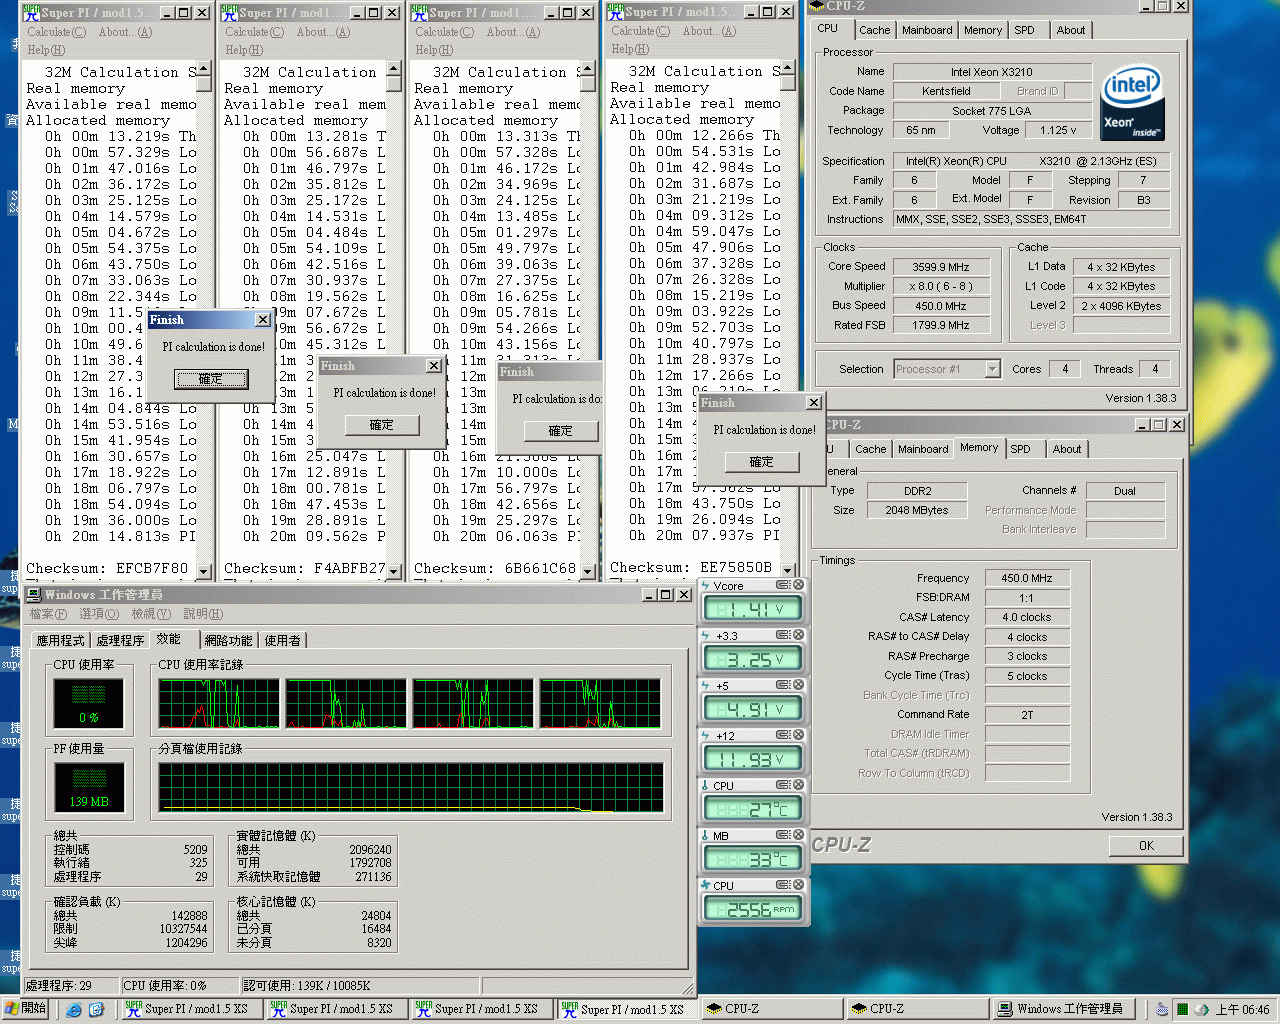The width and height of the screenshot is (1280, 1024).
Task: Confirm 確定 in Finish dialog over 6B661C68 window
Action: click(x=561, y=431)
